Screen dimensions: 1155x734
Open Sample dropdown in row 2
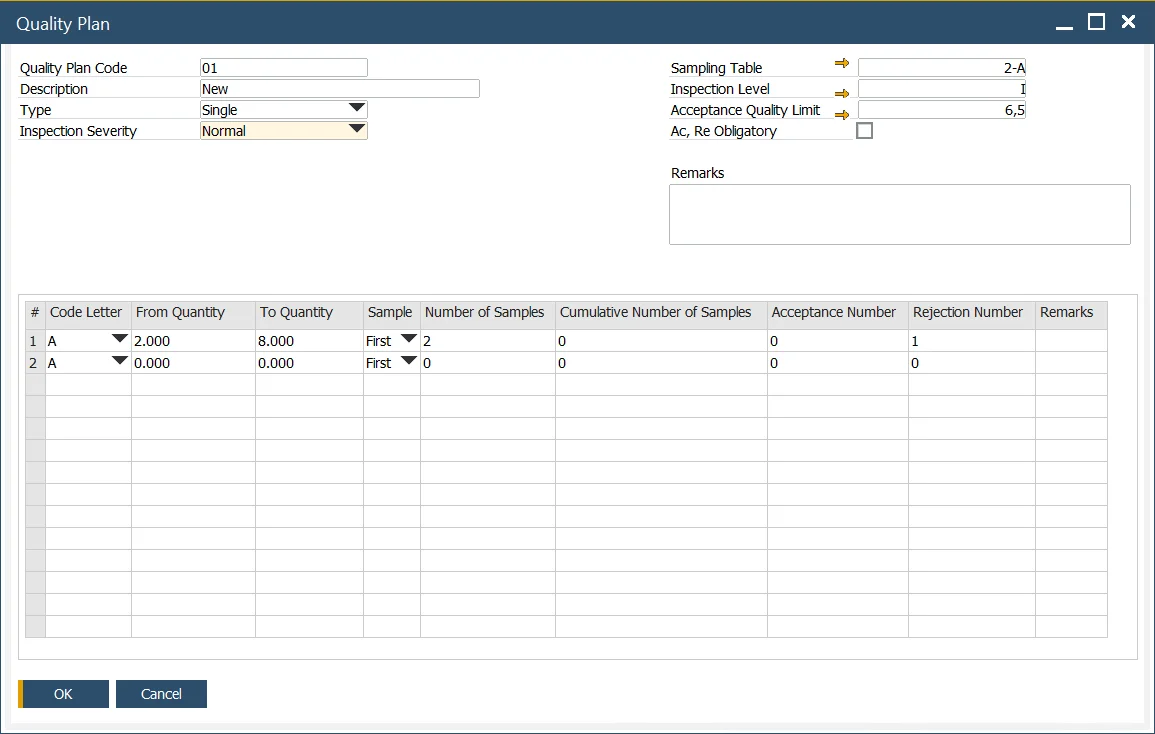point(408,362)
